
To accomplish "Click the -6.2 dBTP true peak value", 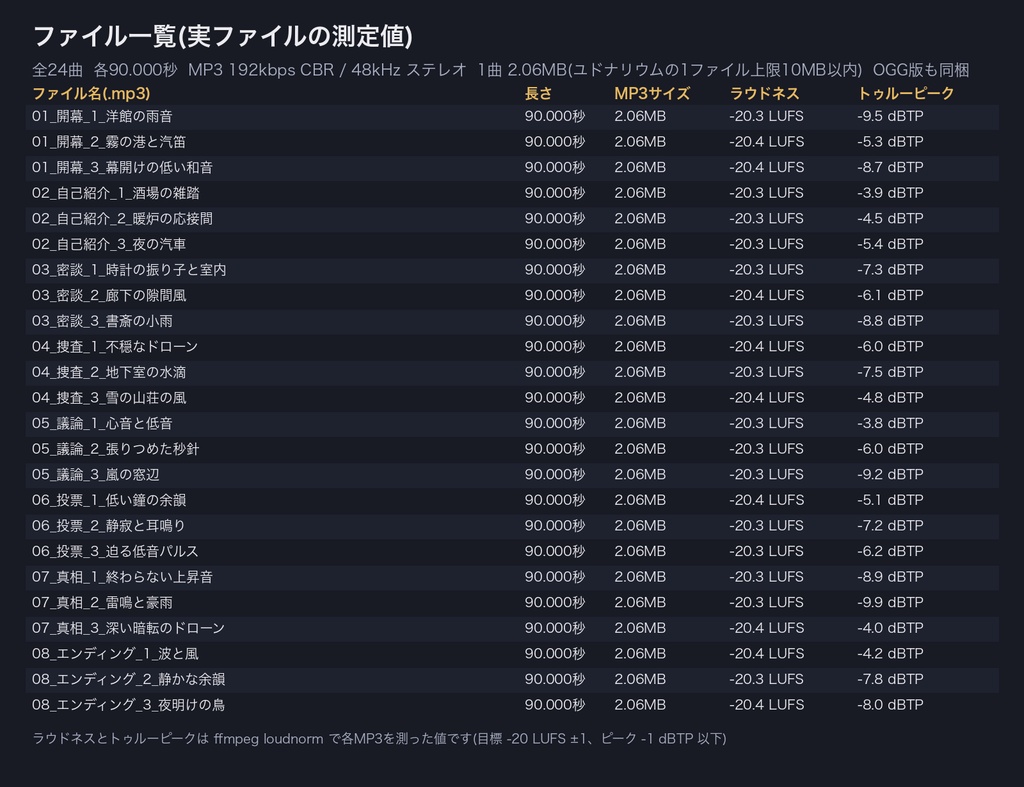I will pyautogui.click(x=890, y=551).
